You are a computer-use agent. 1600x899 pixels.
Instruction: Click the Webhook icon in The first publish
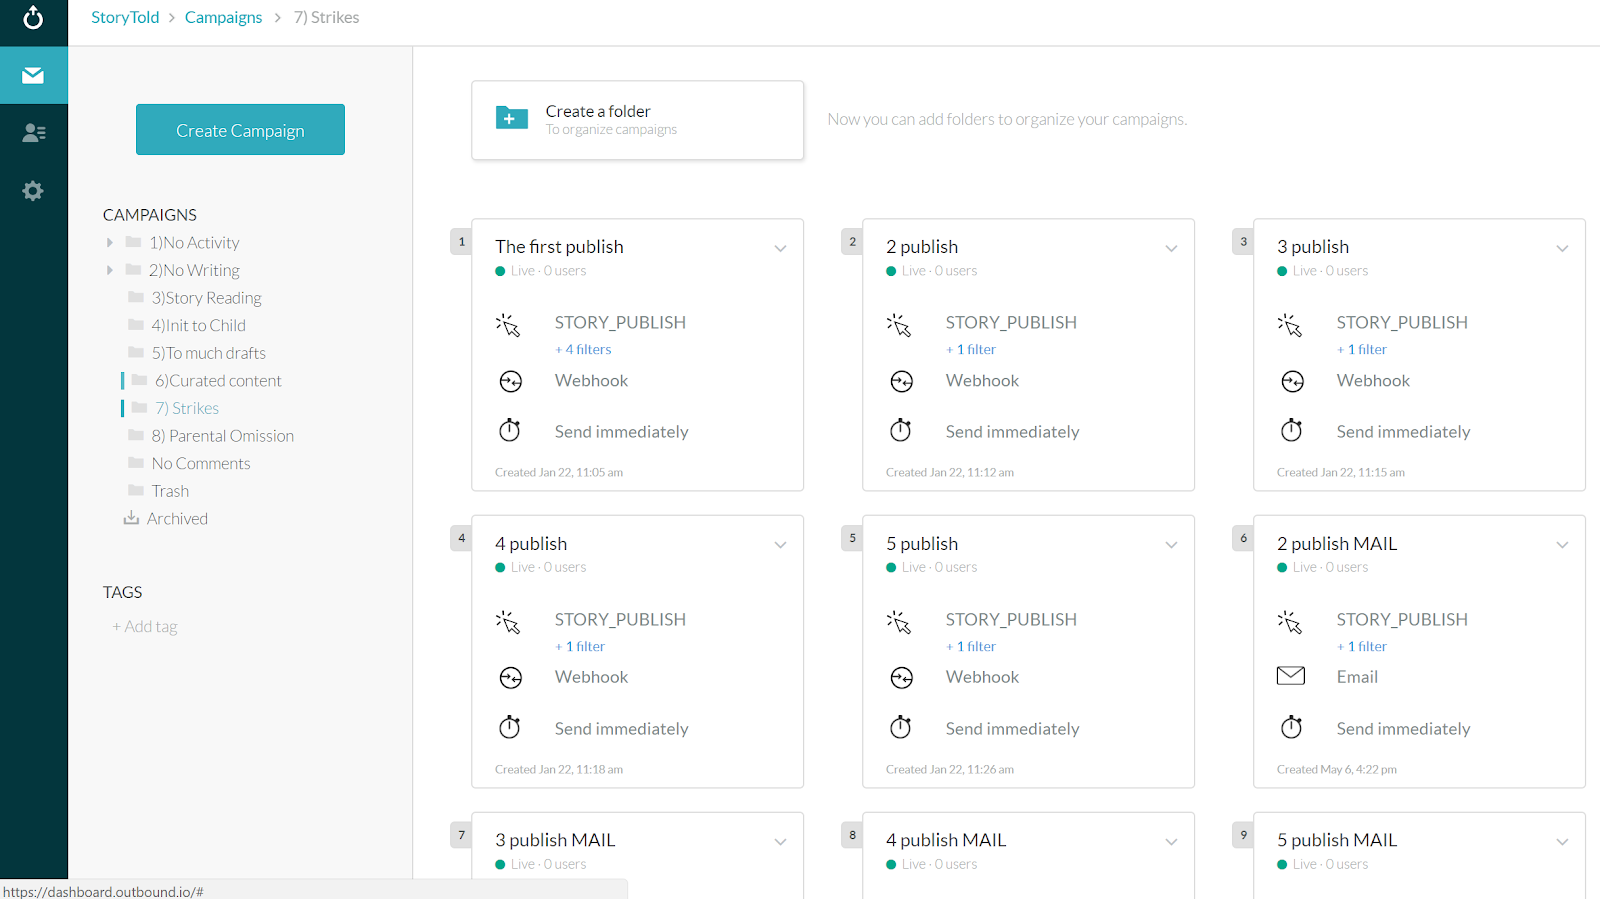point(510,381)
